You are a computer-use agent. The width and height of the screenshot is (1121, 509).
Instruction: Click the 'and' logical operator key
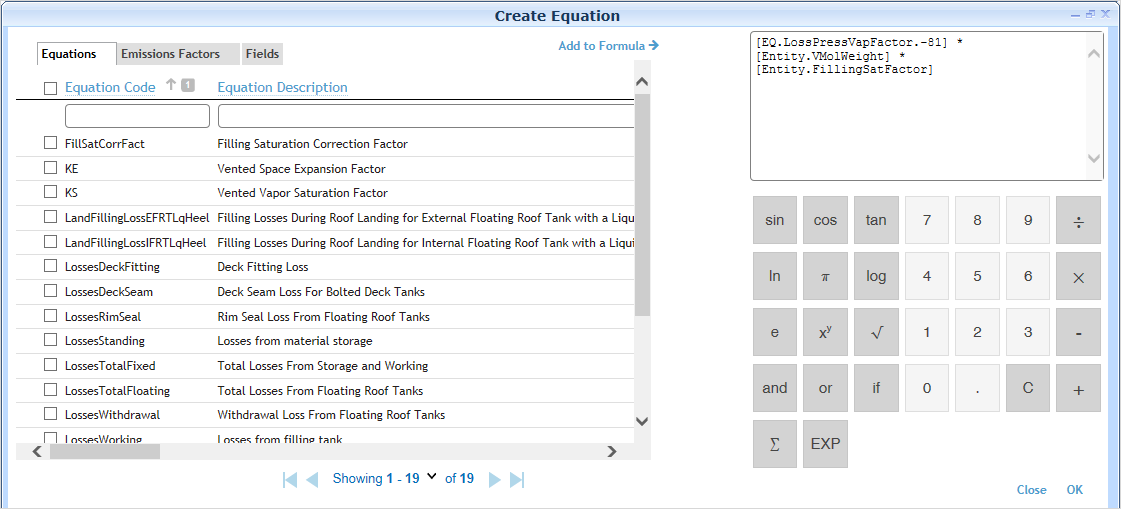pos(774,388)
